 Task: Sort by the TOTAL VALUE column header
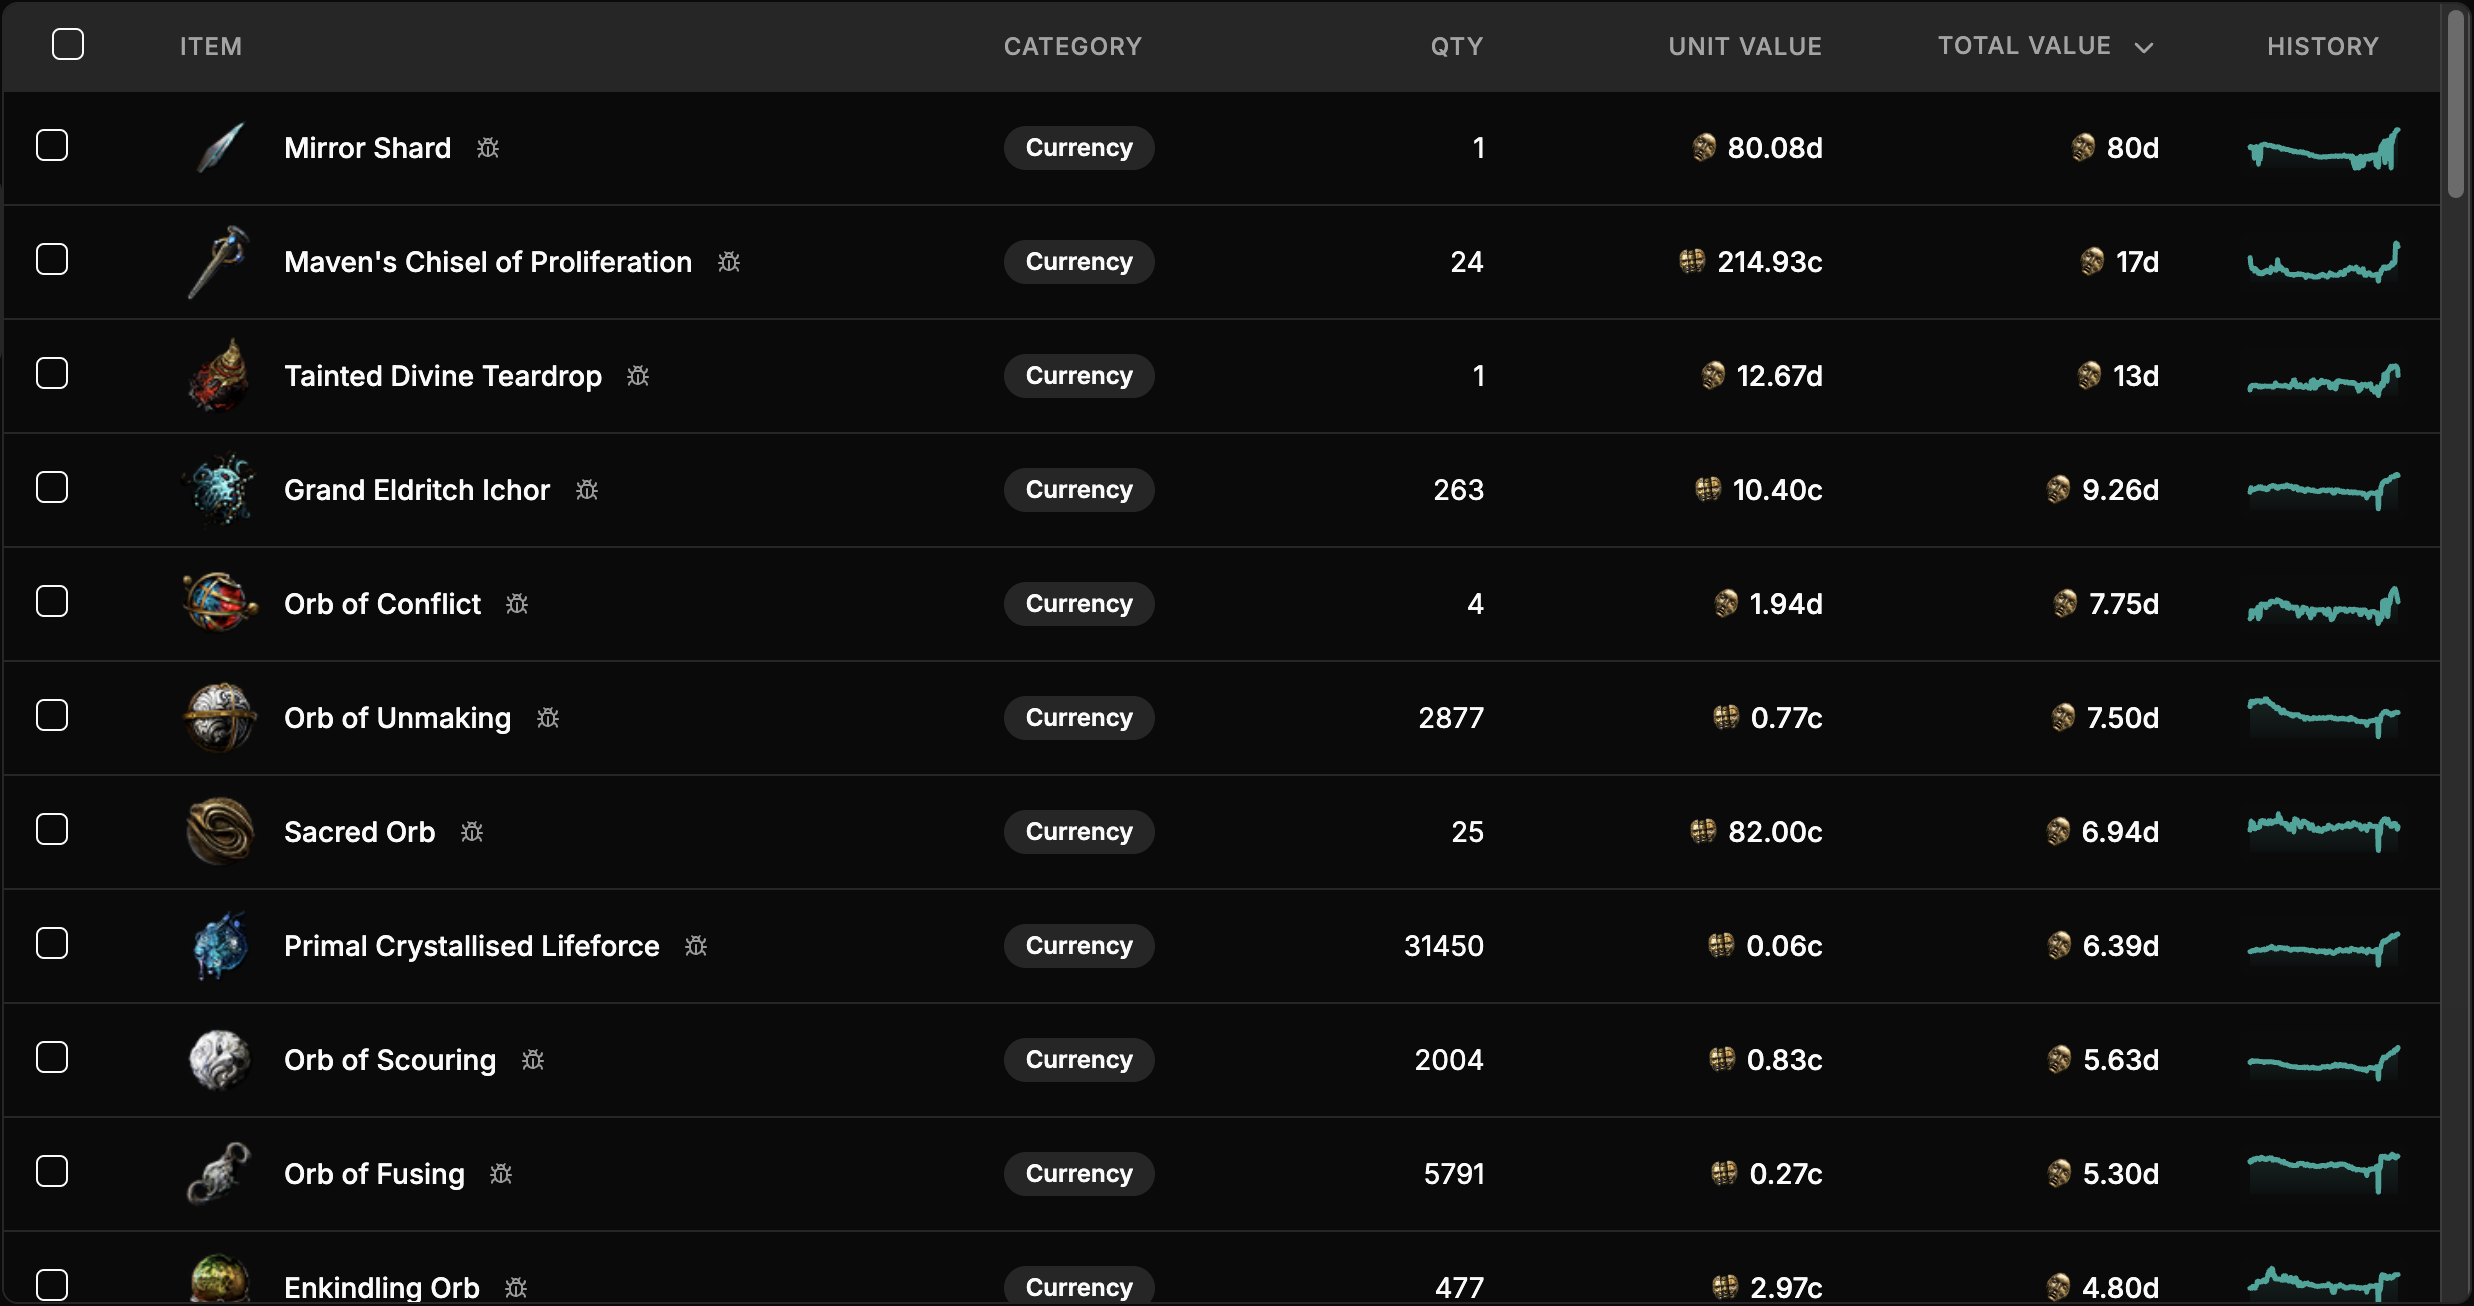pos(2024,46)
